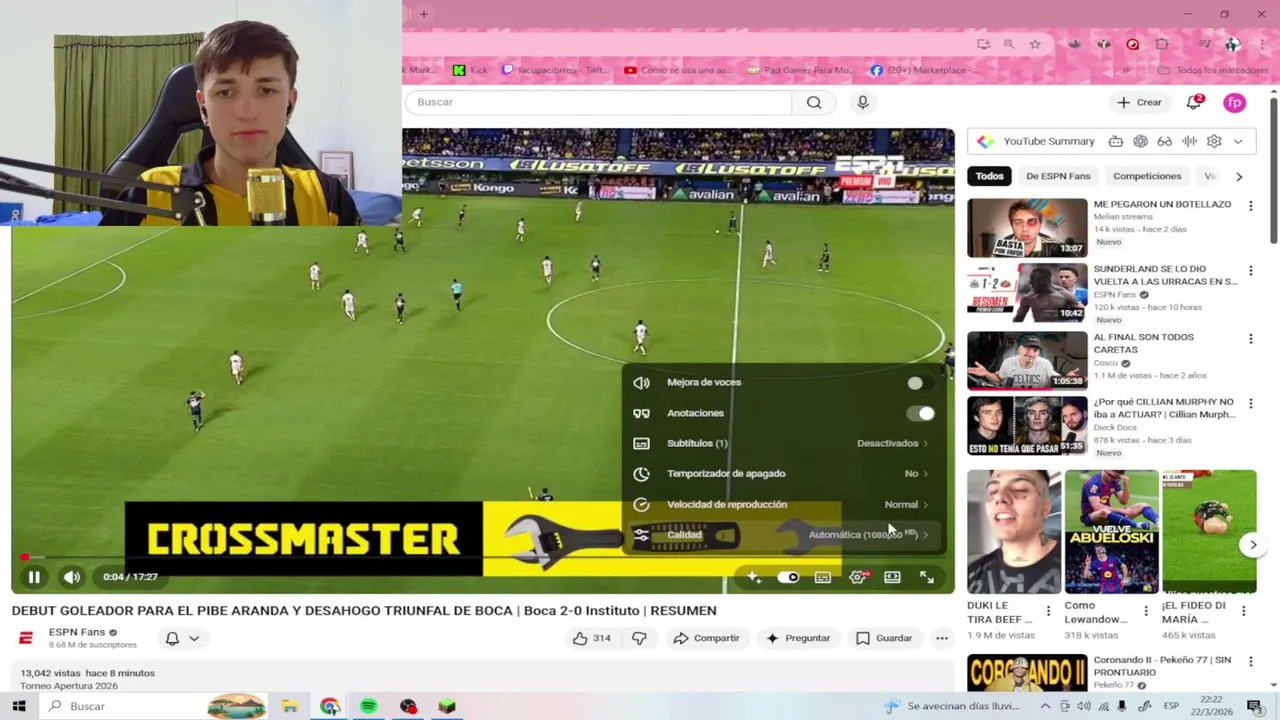Start voice search with the microphone icon
This screenshot has width=1280, height=720.
click(863, 102)
